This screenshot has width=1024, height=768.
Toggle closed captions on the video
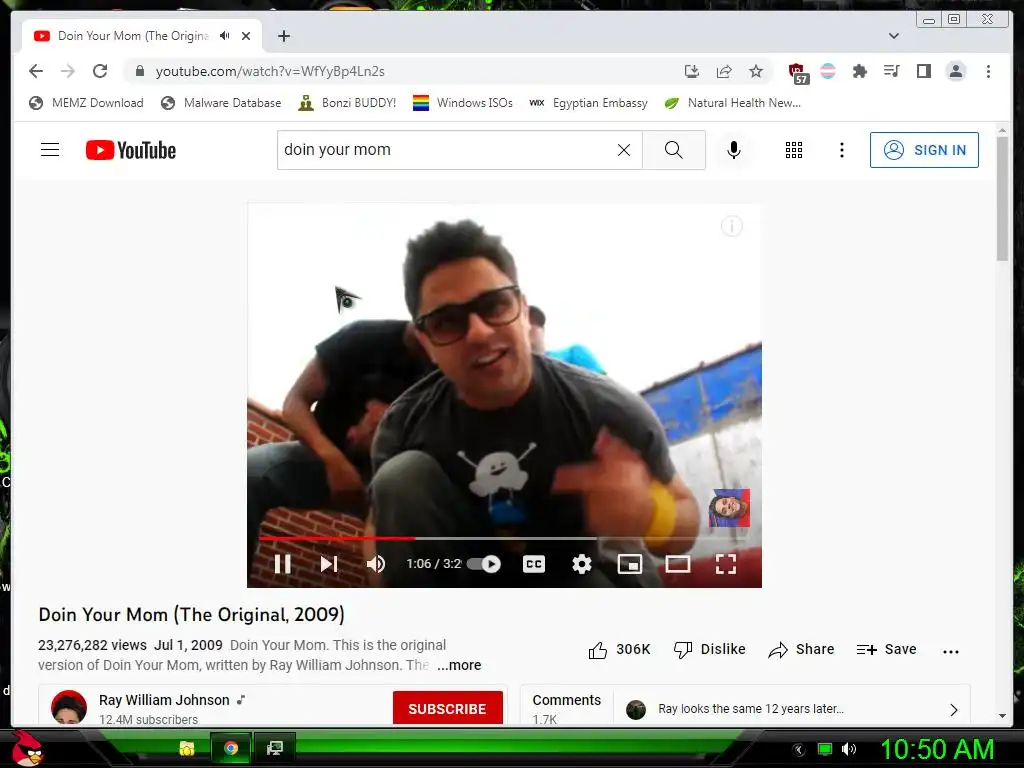pyautogui.click(x=534, y=564)
